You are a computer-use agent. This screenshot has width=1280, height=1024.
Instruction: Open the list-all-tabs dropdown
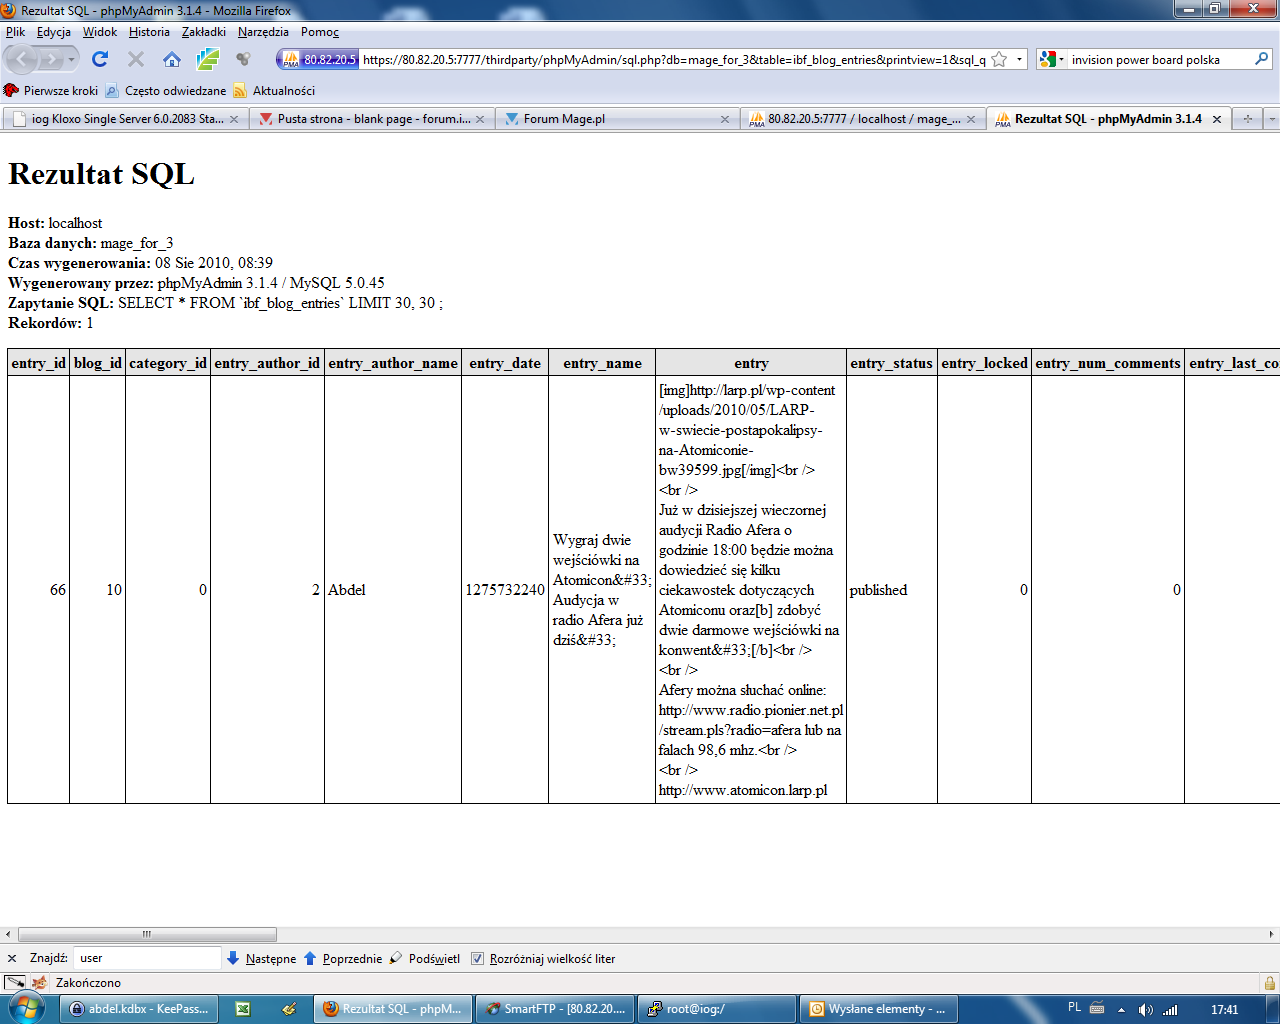(1272, 119)
